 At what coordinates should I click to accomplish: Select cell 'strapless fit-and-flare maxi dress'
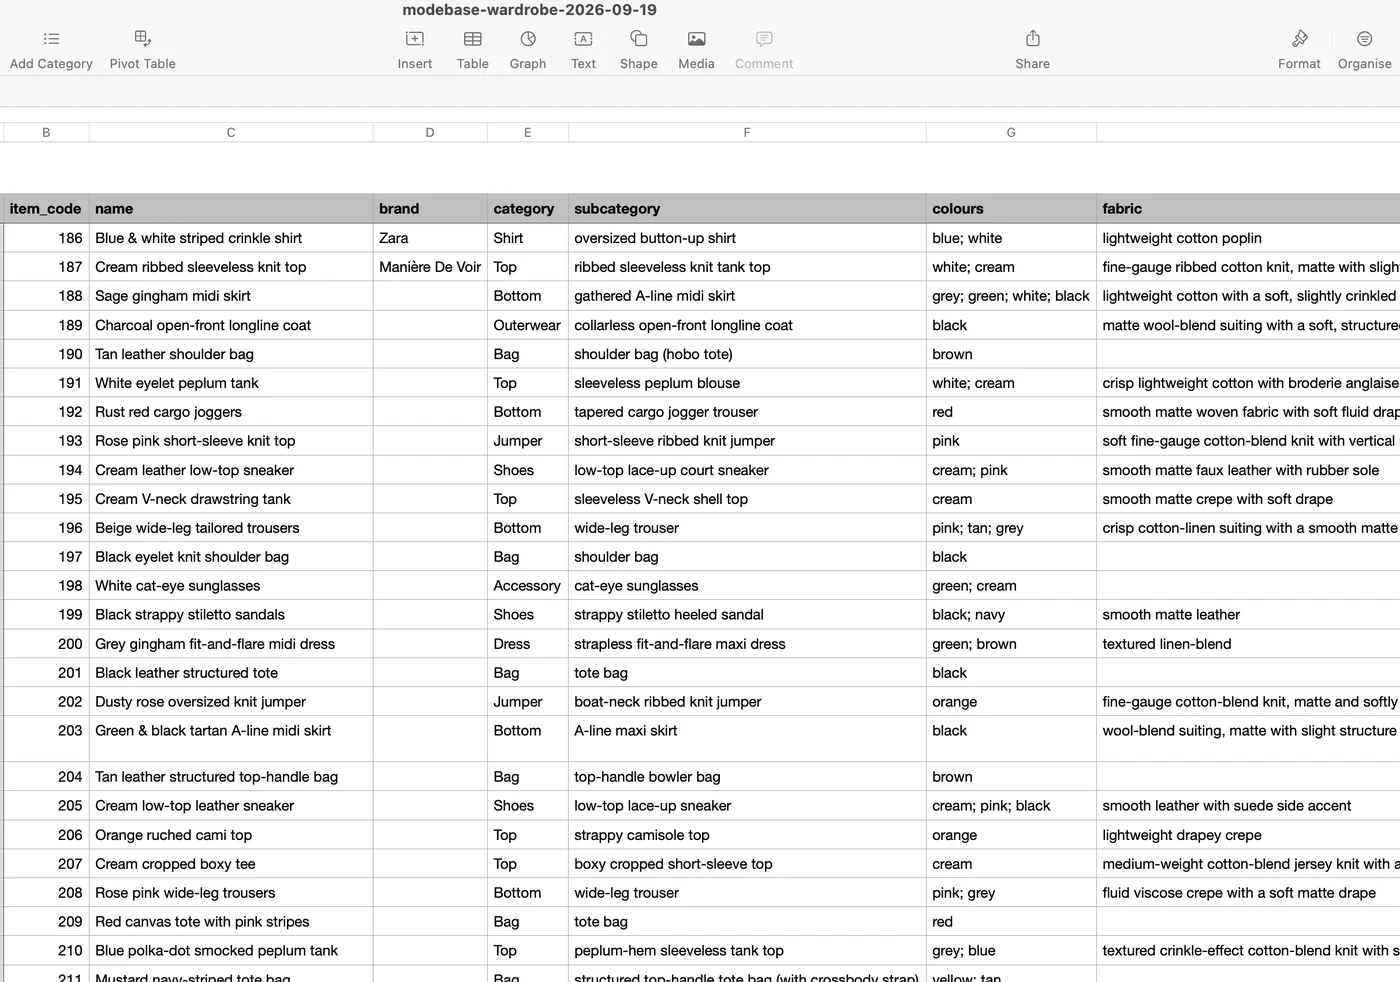(747, 644)
